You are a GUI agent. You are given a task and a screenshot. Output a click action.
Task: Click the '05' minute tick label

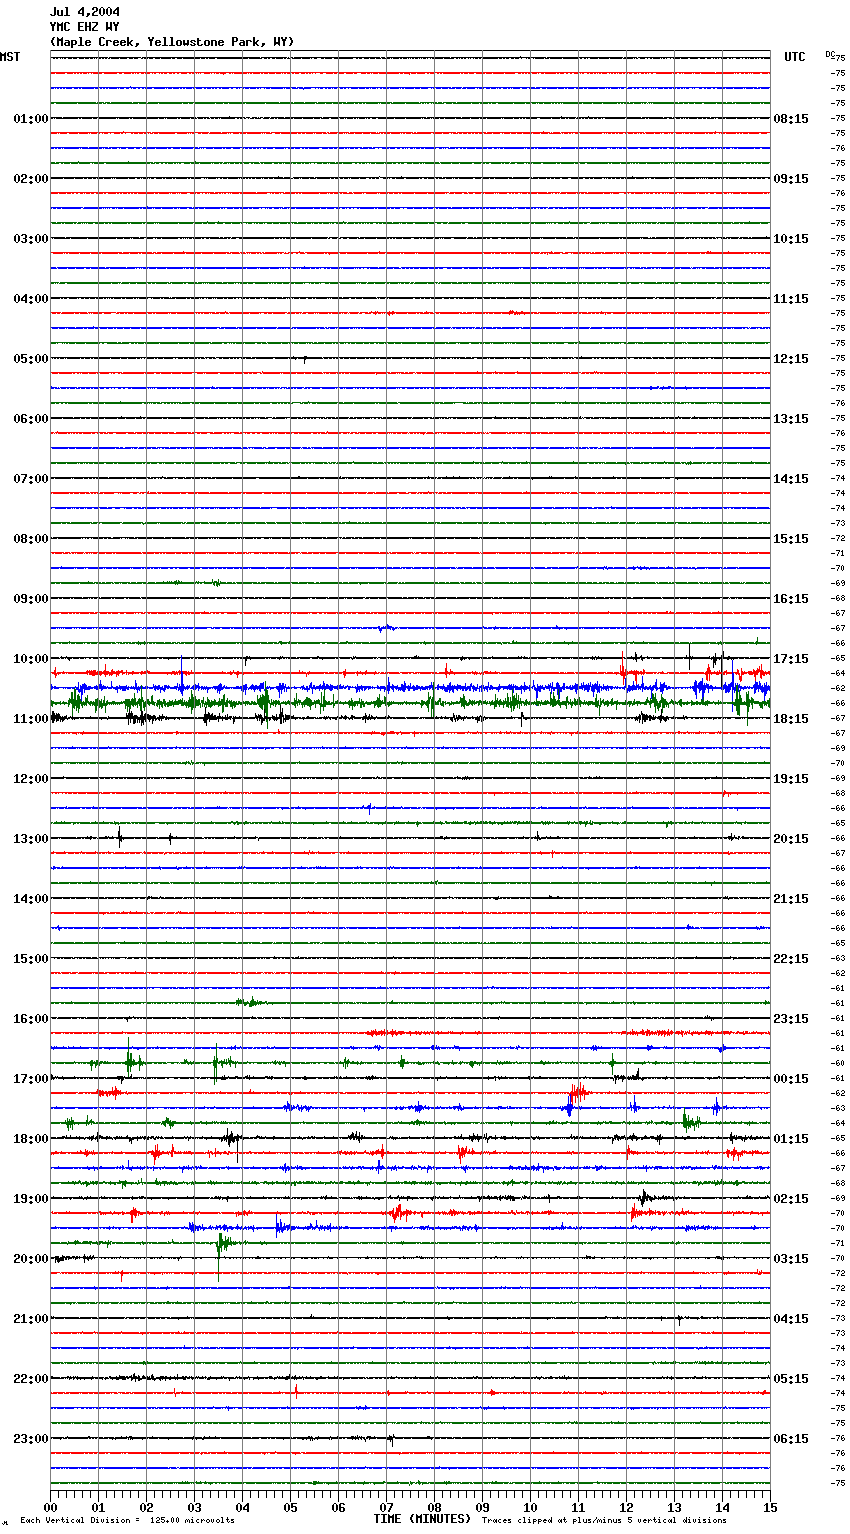(290, 1507)
